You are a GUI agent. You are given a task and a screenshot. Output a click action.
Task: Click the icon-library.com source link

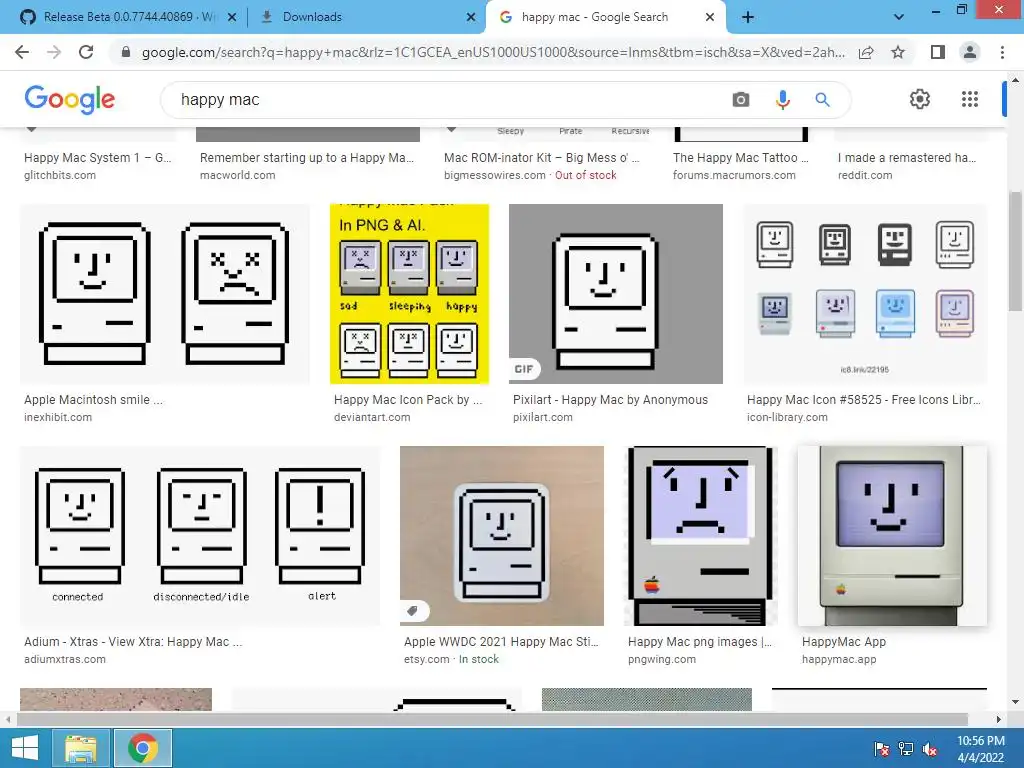pyautogui.click(x=787, y=417)
